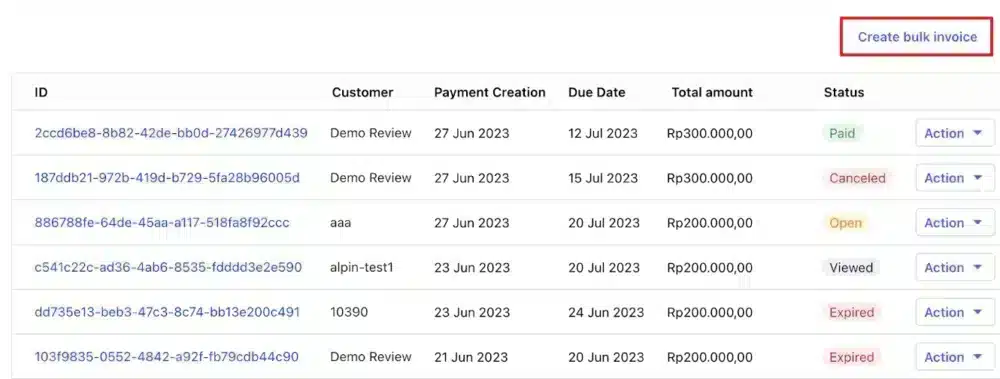Screen dimensions: 1000x379
Task: Open invoice 187ddb21-972b-419d-b729-5fa28b96005d
Action: point(167,178)
